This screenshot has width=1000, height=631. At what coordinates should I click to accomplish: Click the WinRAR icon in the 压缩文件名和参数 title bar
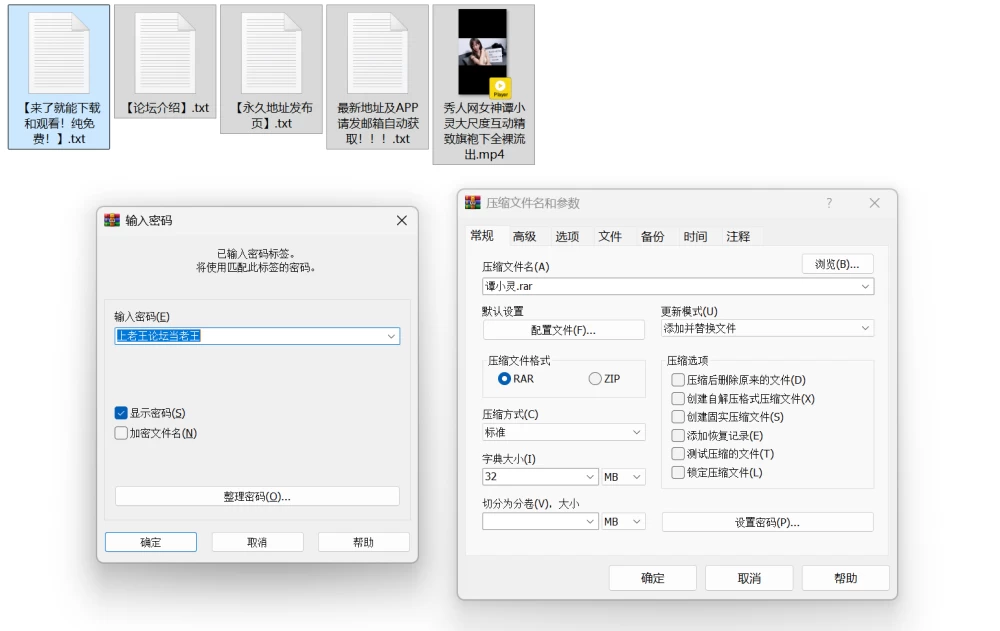pyautogui.click(x=473, y=203)
